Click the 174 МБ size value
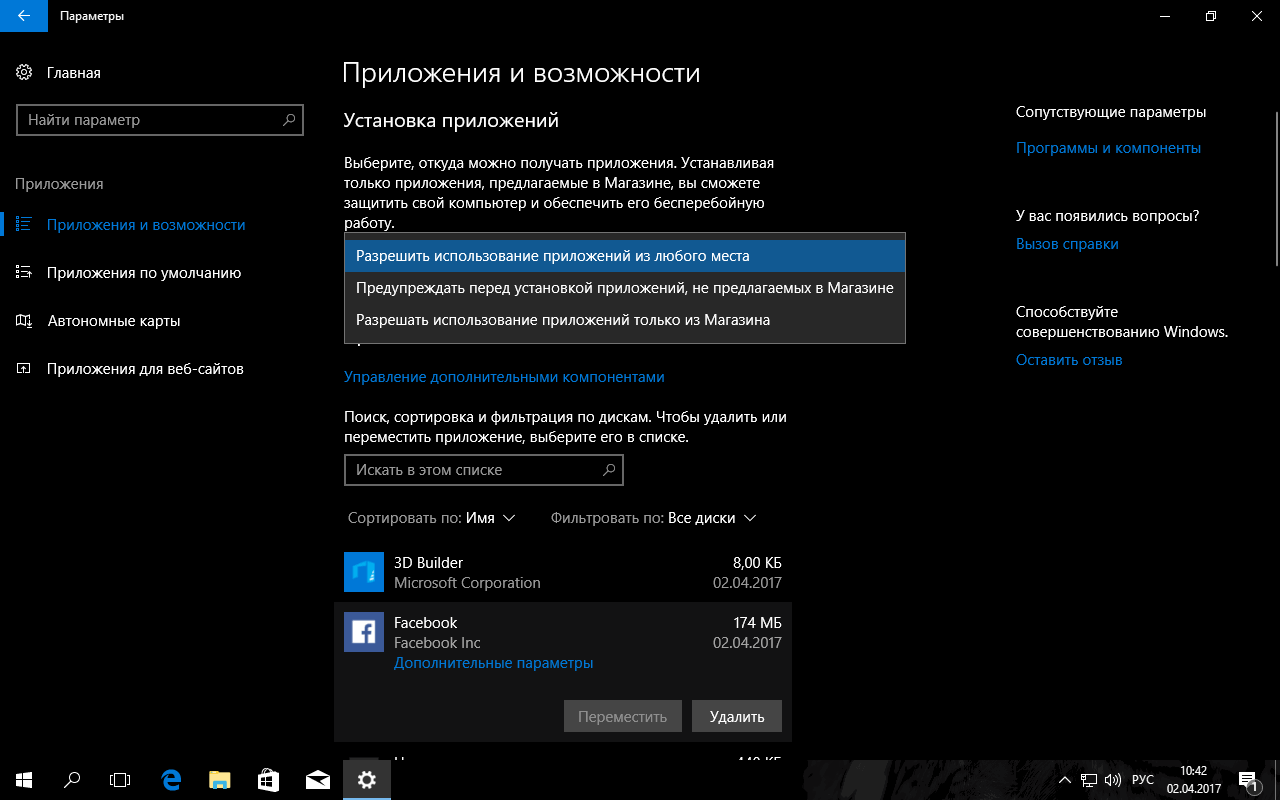The image size is (1280, 800). click(757, 623)
